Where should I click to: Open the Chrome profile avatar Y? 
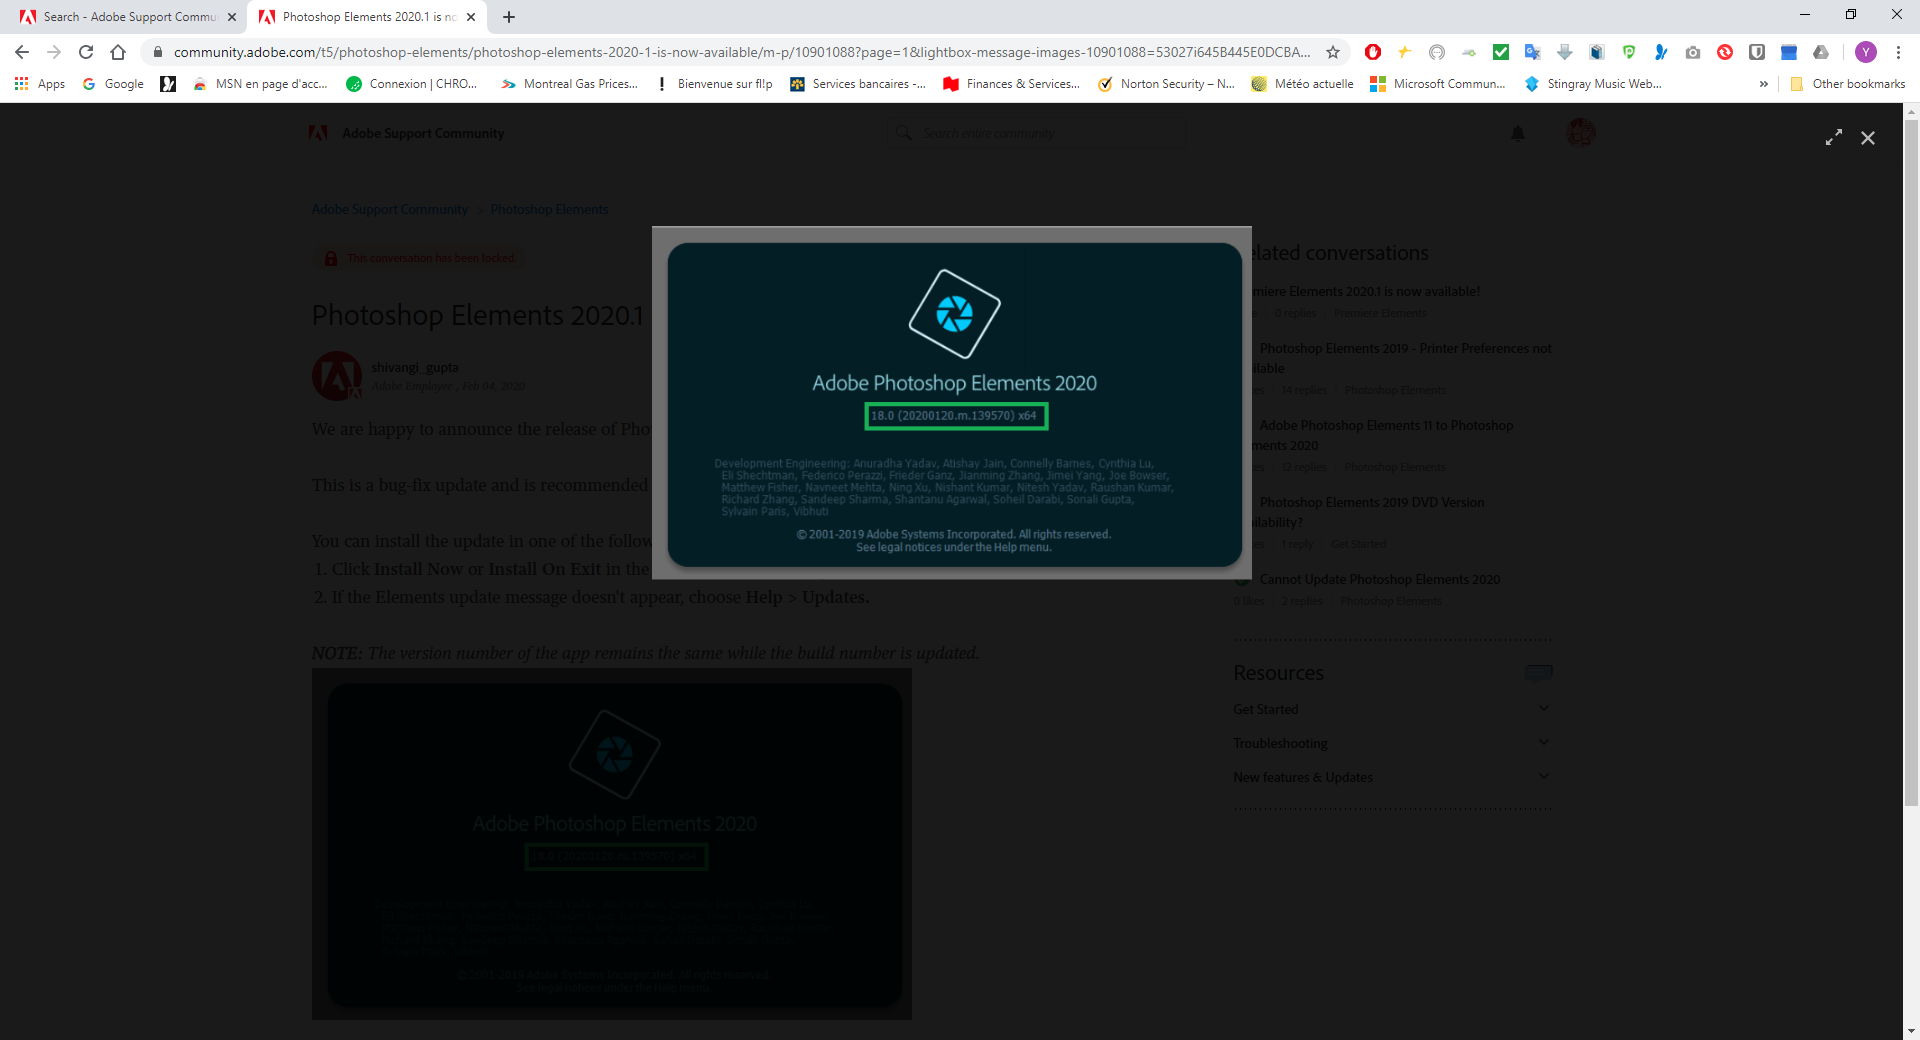(1866, 52)
